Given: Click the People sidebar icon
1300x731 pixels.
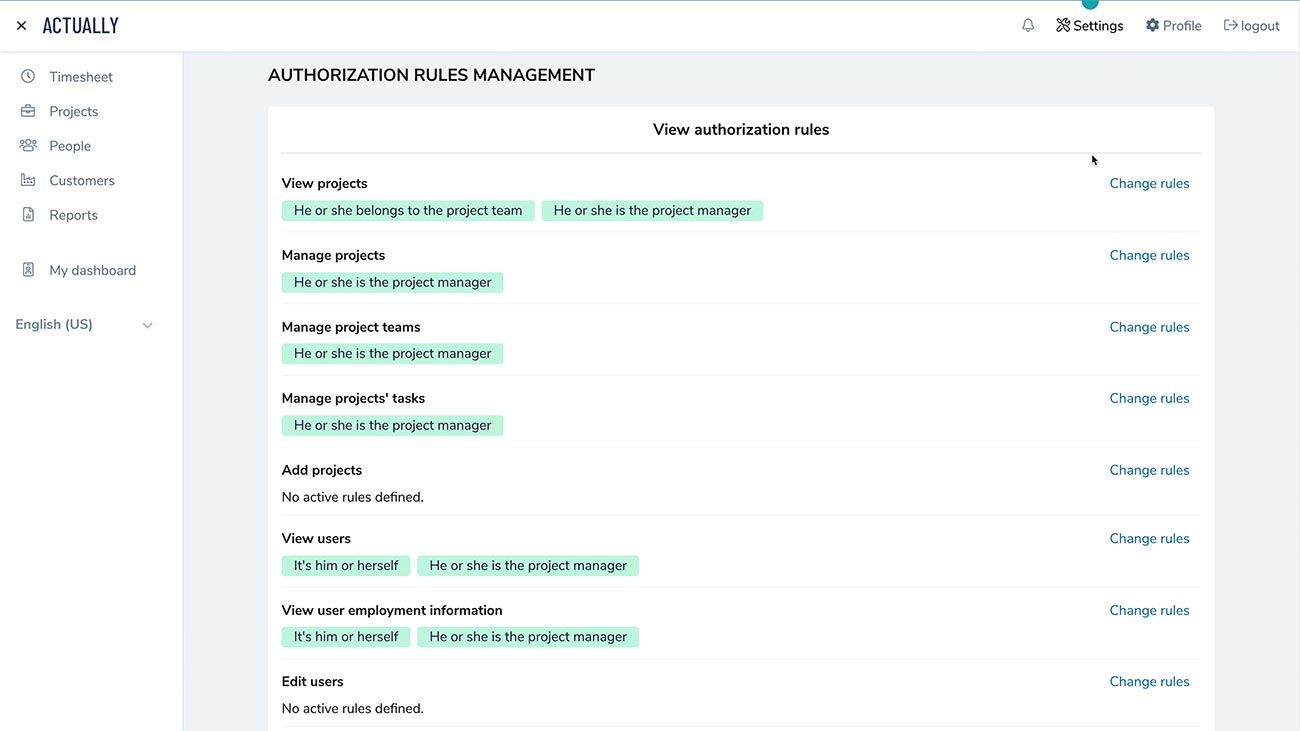Looking at the screenshot, I should pos(28,145).
